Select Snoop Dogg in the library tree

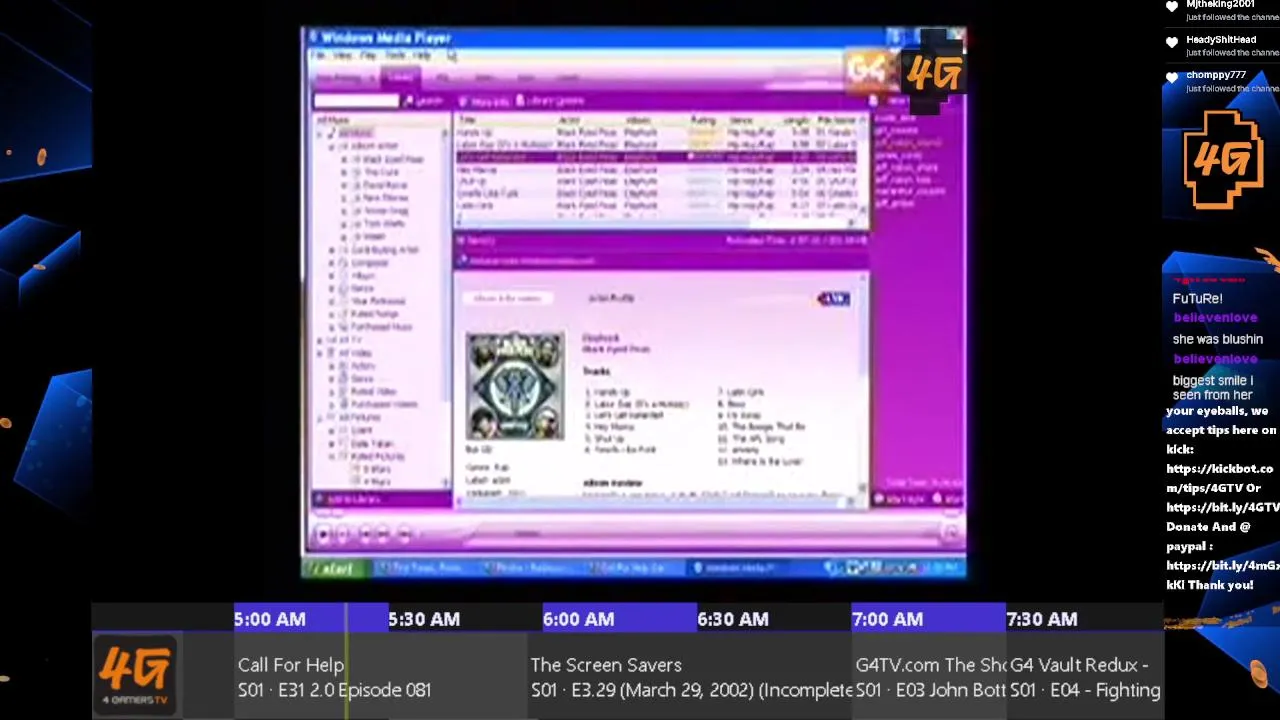click(x=386, y=211)
